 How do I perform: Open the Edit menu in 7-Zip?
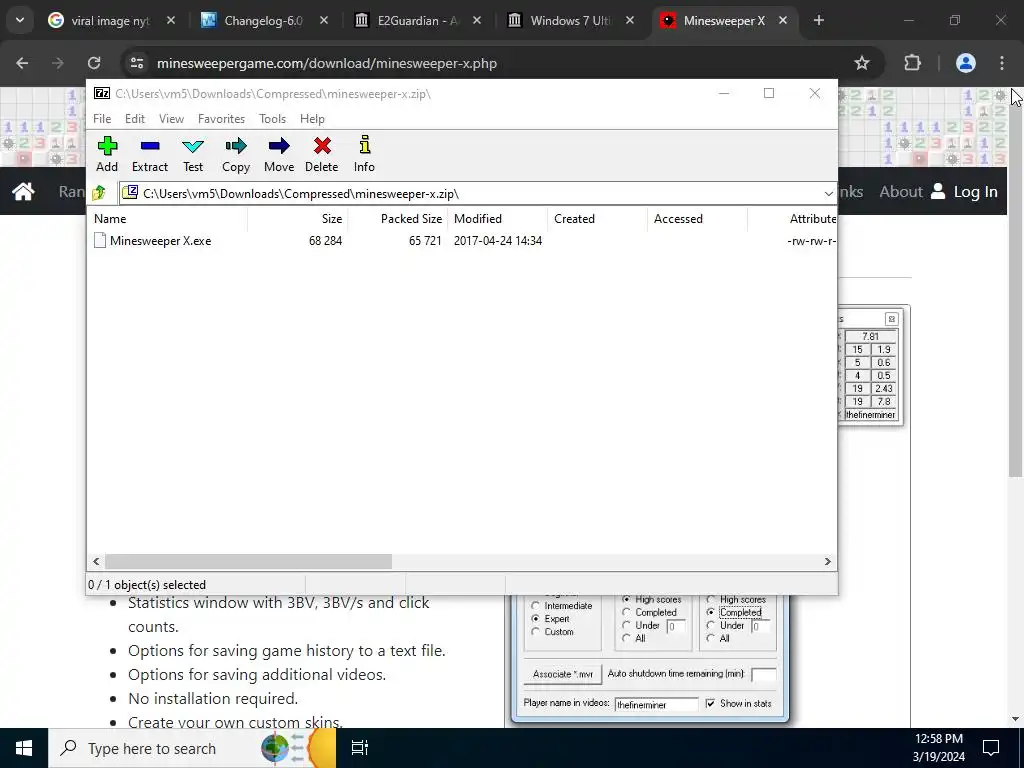point(135,119)
